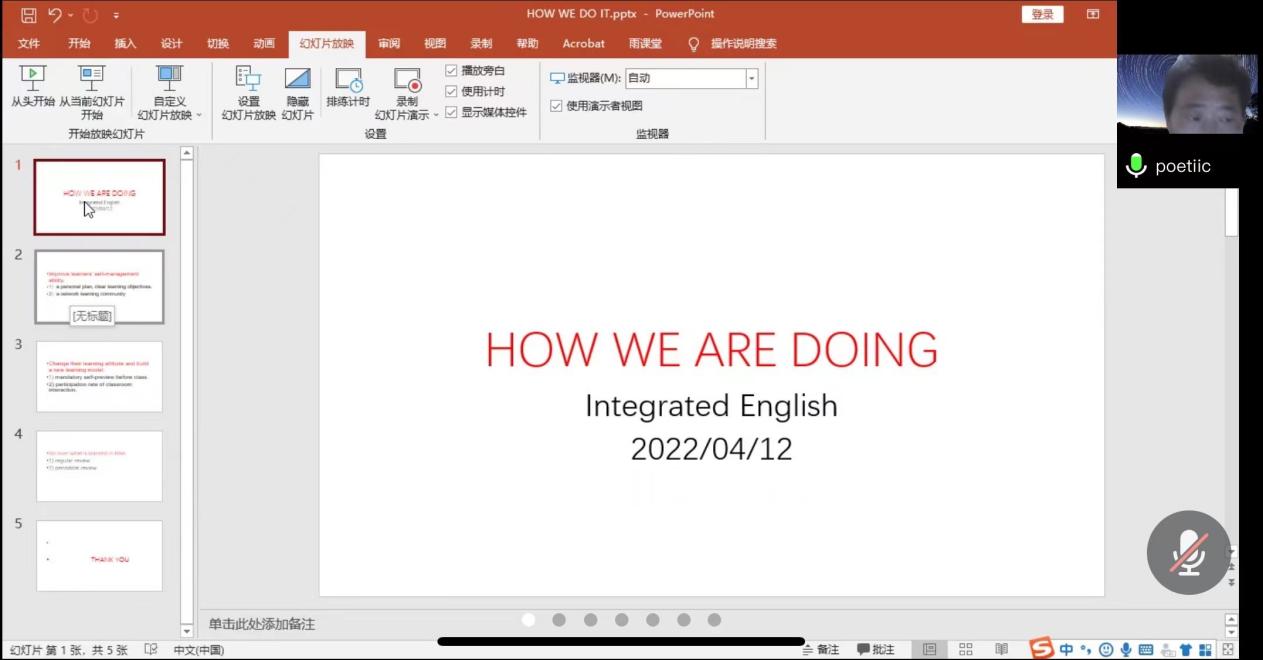The height and width of the screenshot is (660, 1263).
Task: Click the undo arrow icon
Action: coord(55,15)
